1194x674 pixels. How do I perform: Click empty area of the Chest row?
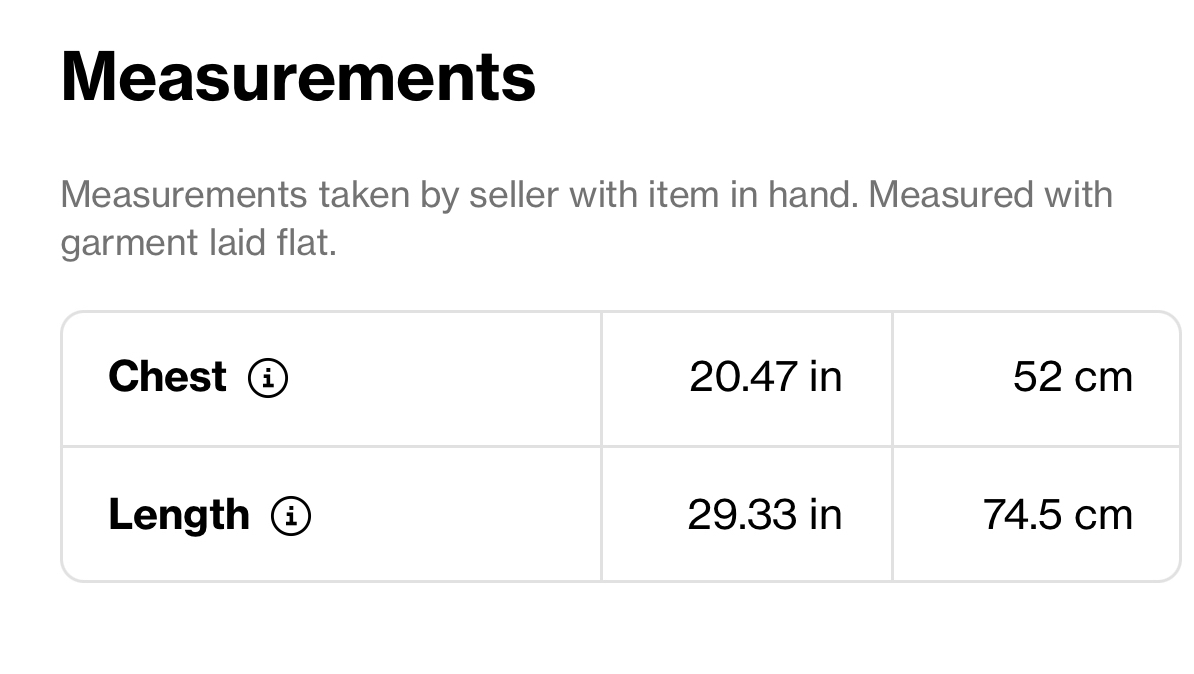442,379
